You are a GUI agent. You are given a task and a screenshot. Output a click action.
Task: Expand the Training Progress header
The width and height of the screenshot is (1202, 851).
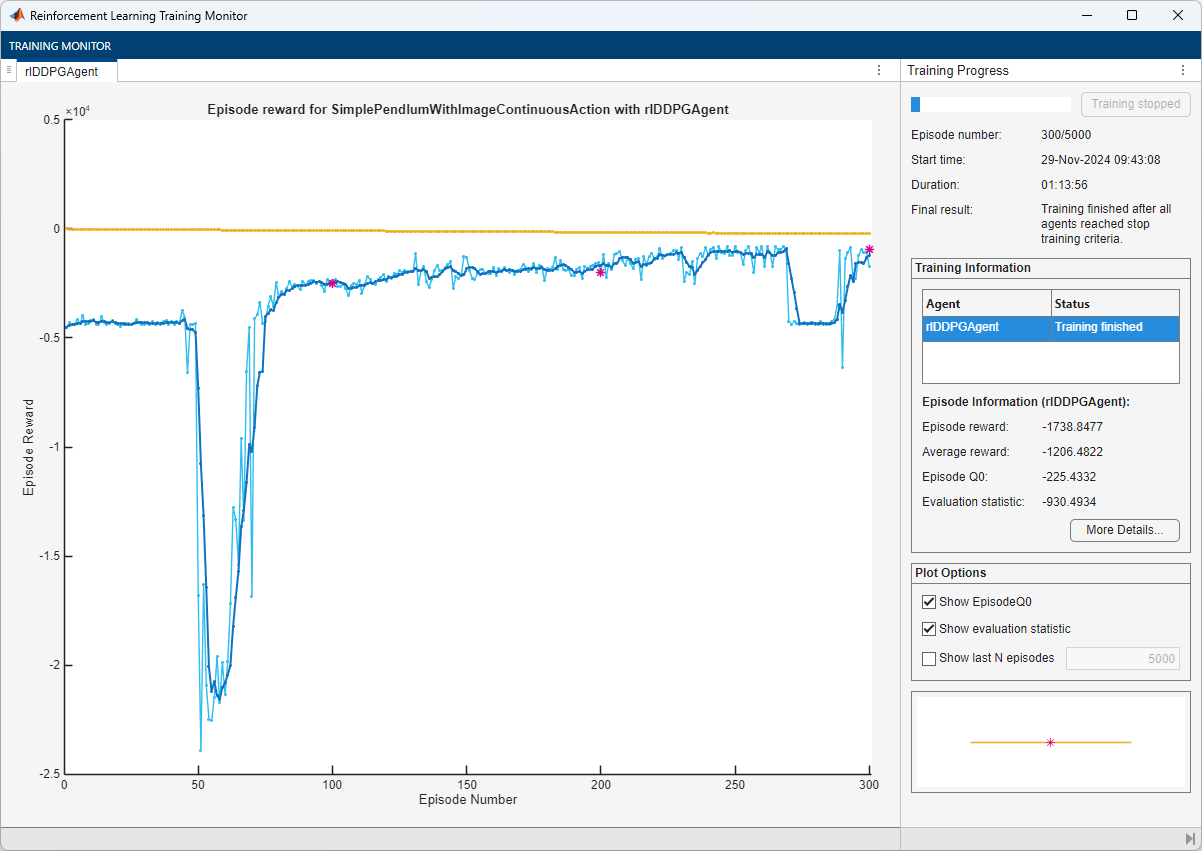click(x=950, y=70)
